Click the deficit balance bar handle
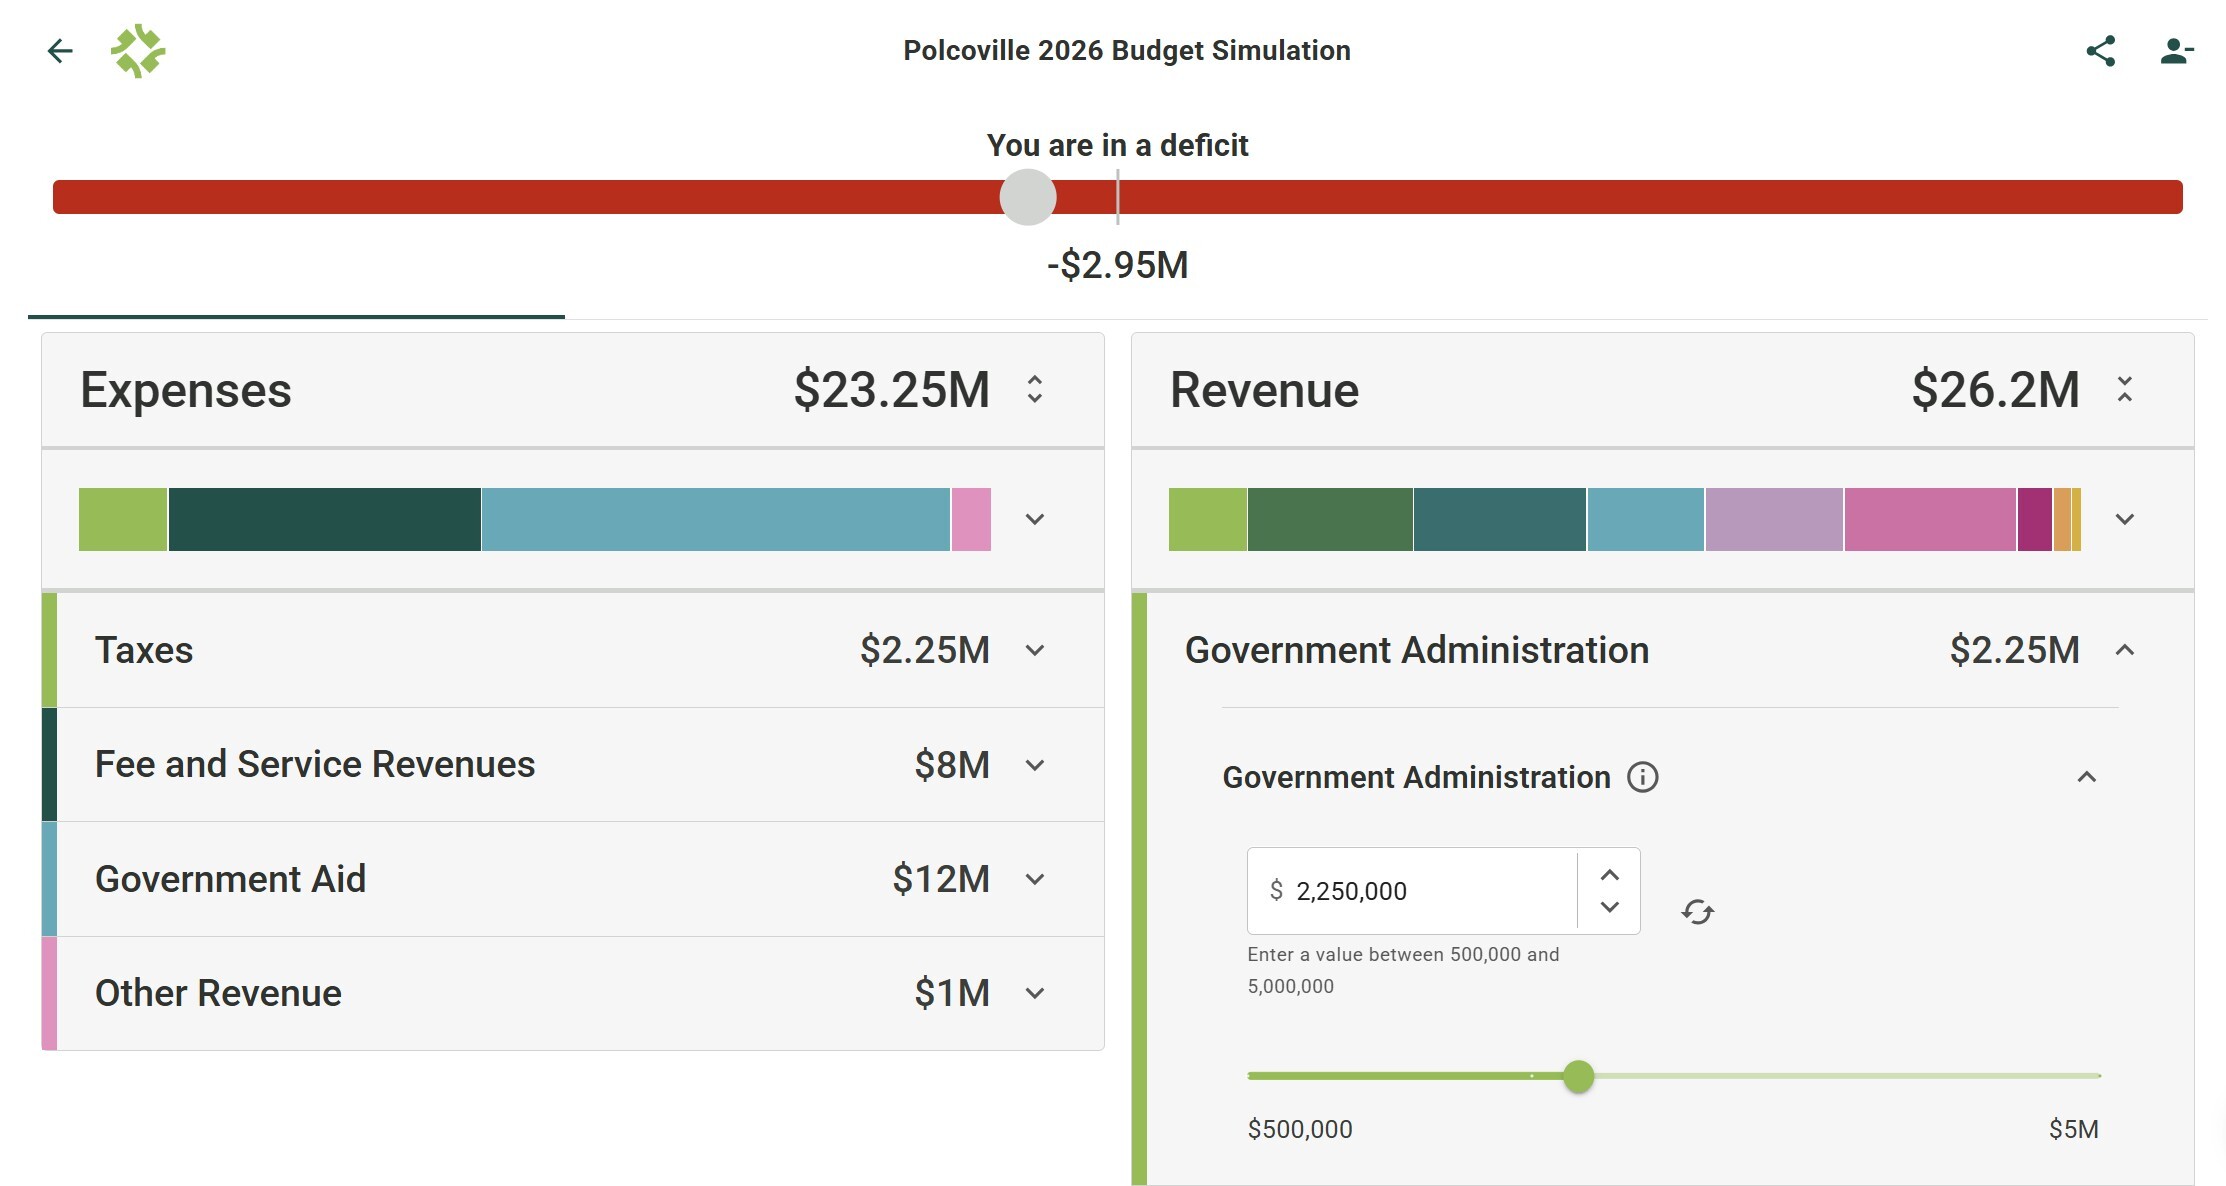Screen dimensions: 2226x1186 [1028, 197]
